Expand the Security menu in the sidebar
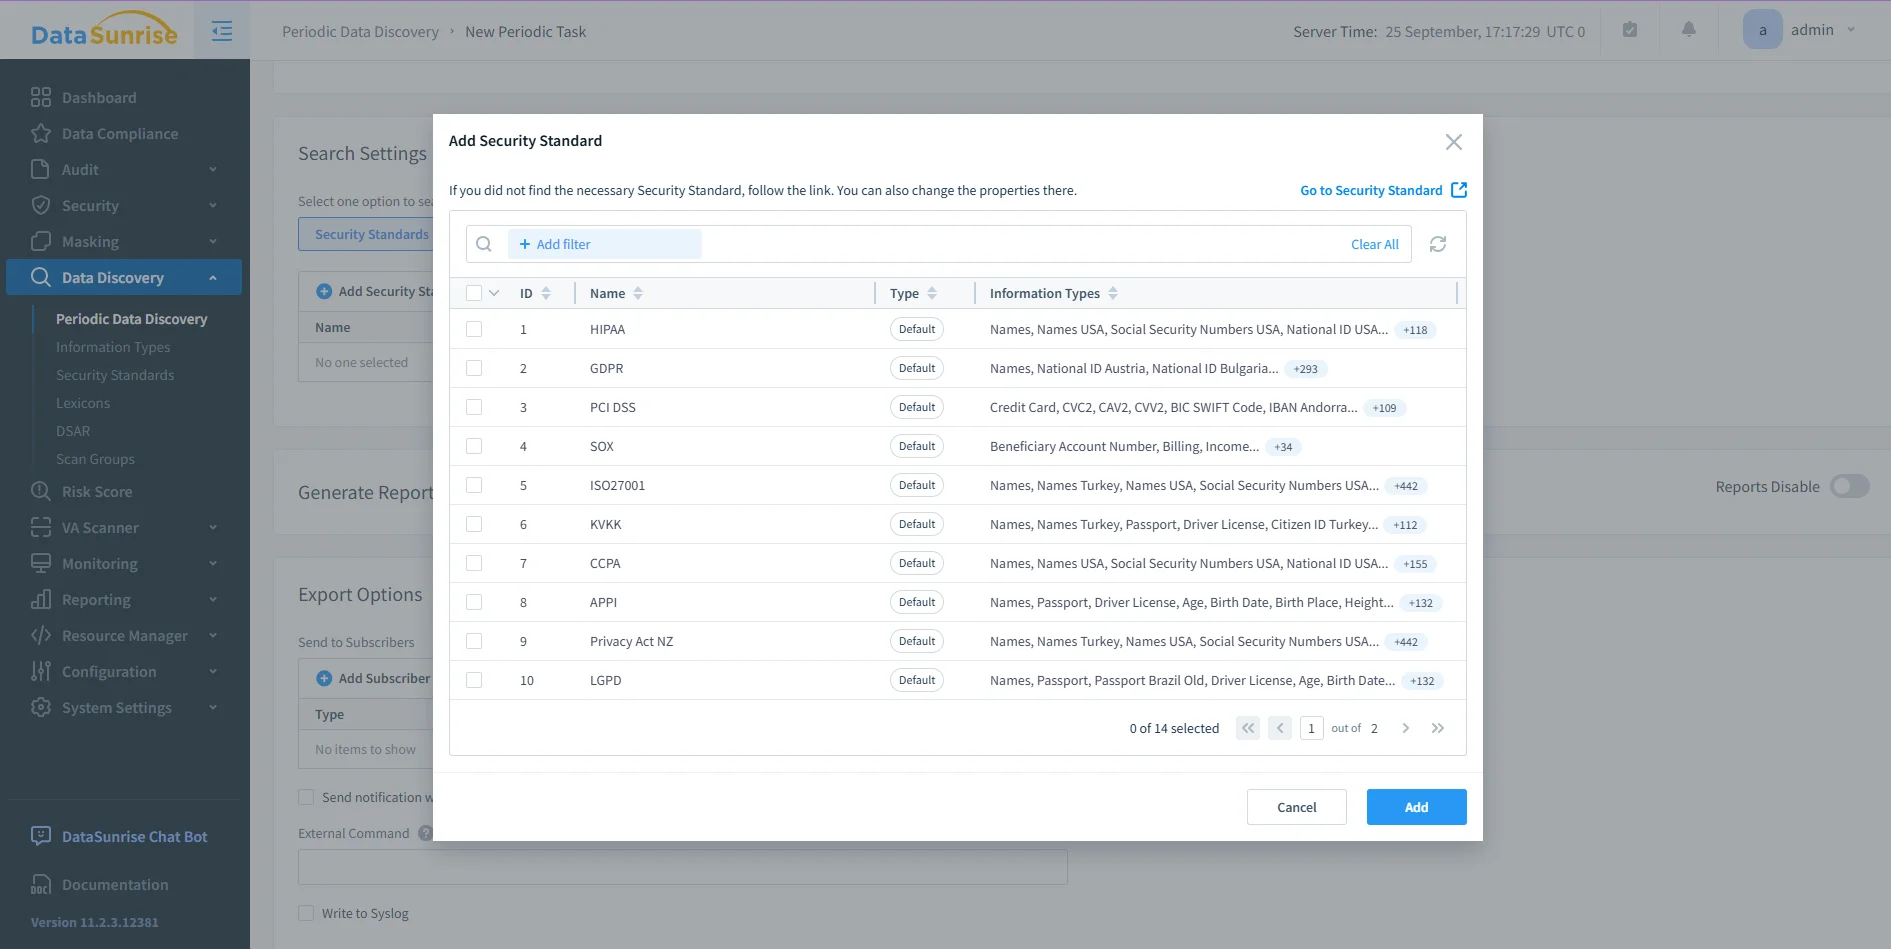The height and width of the screenshot is (949, 1891). pos(90,205)
